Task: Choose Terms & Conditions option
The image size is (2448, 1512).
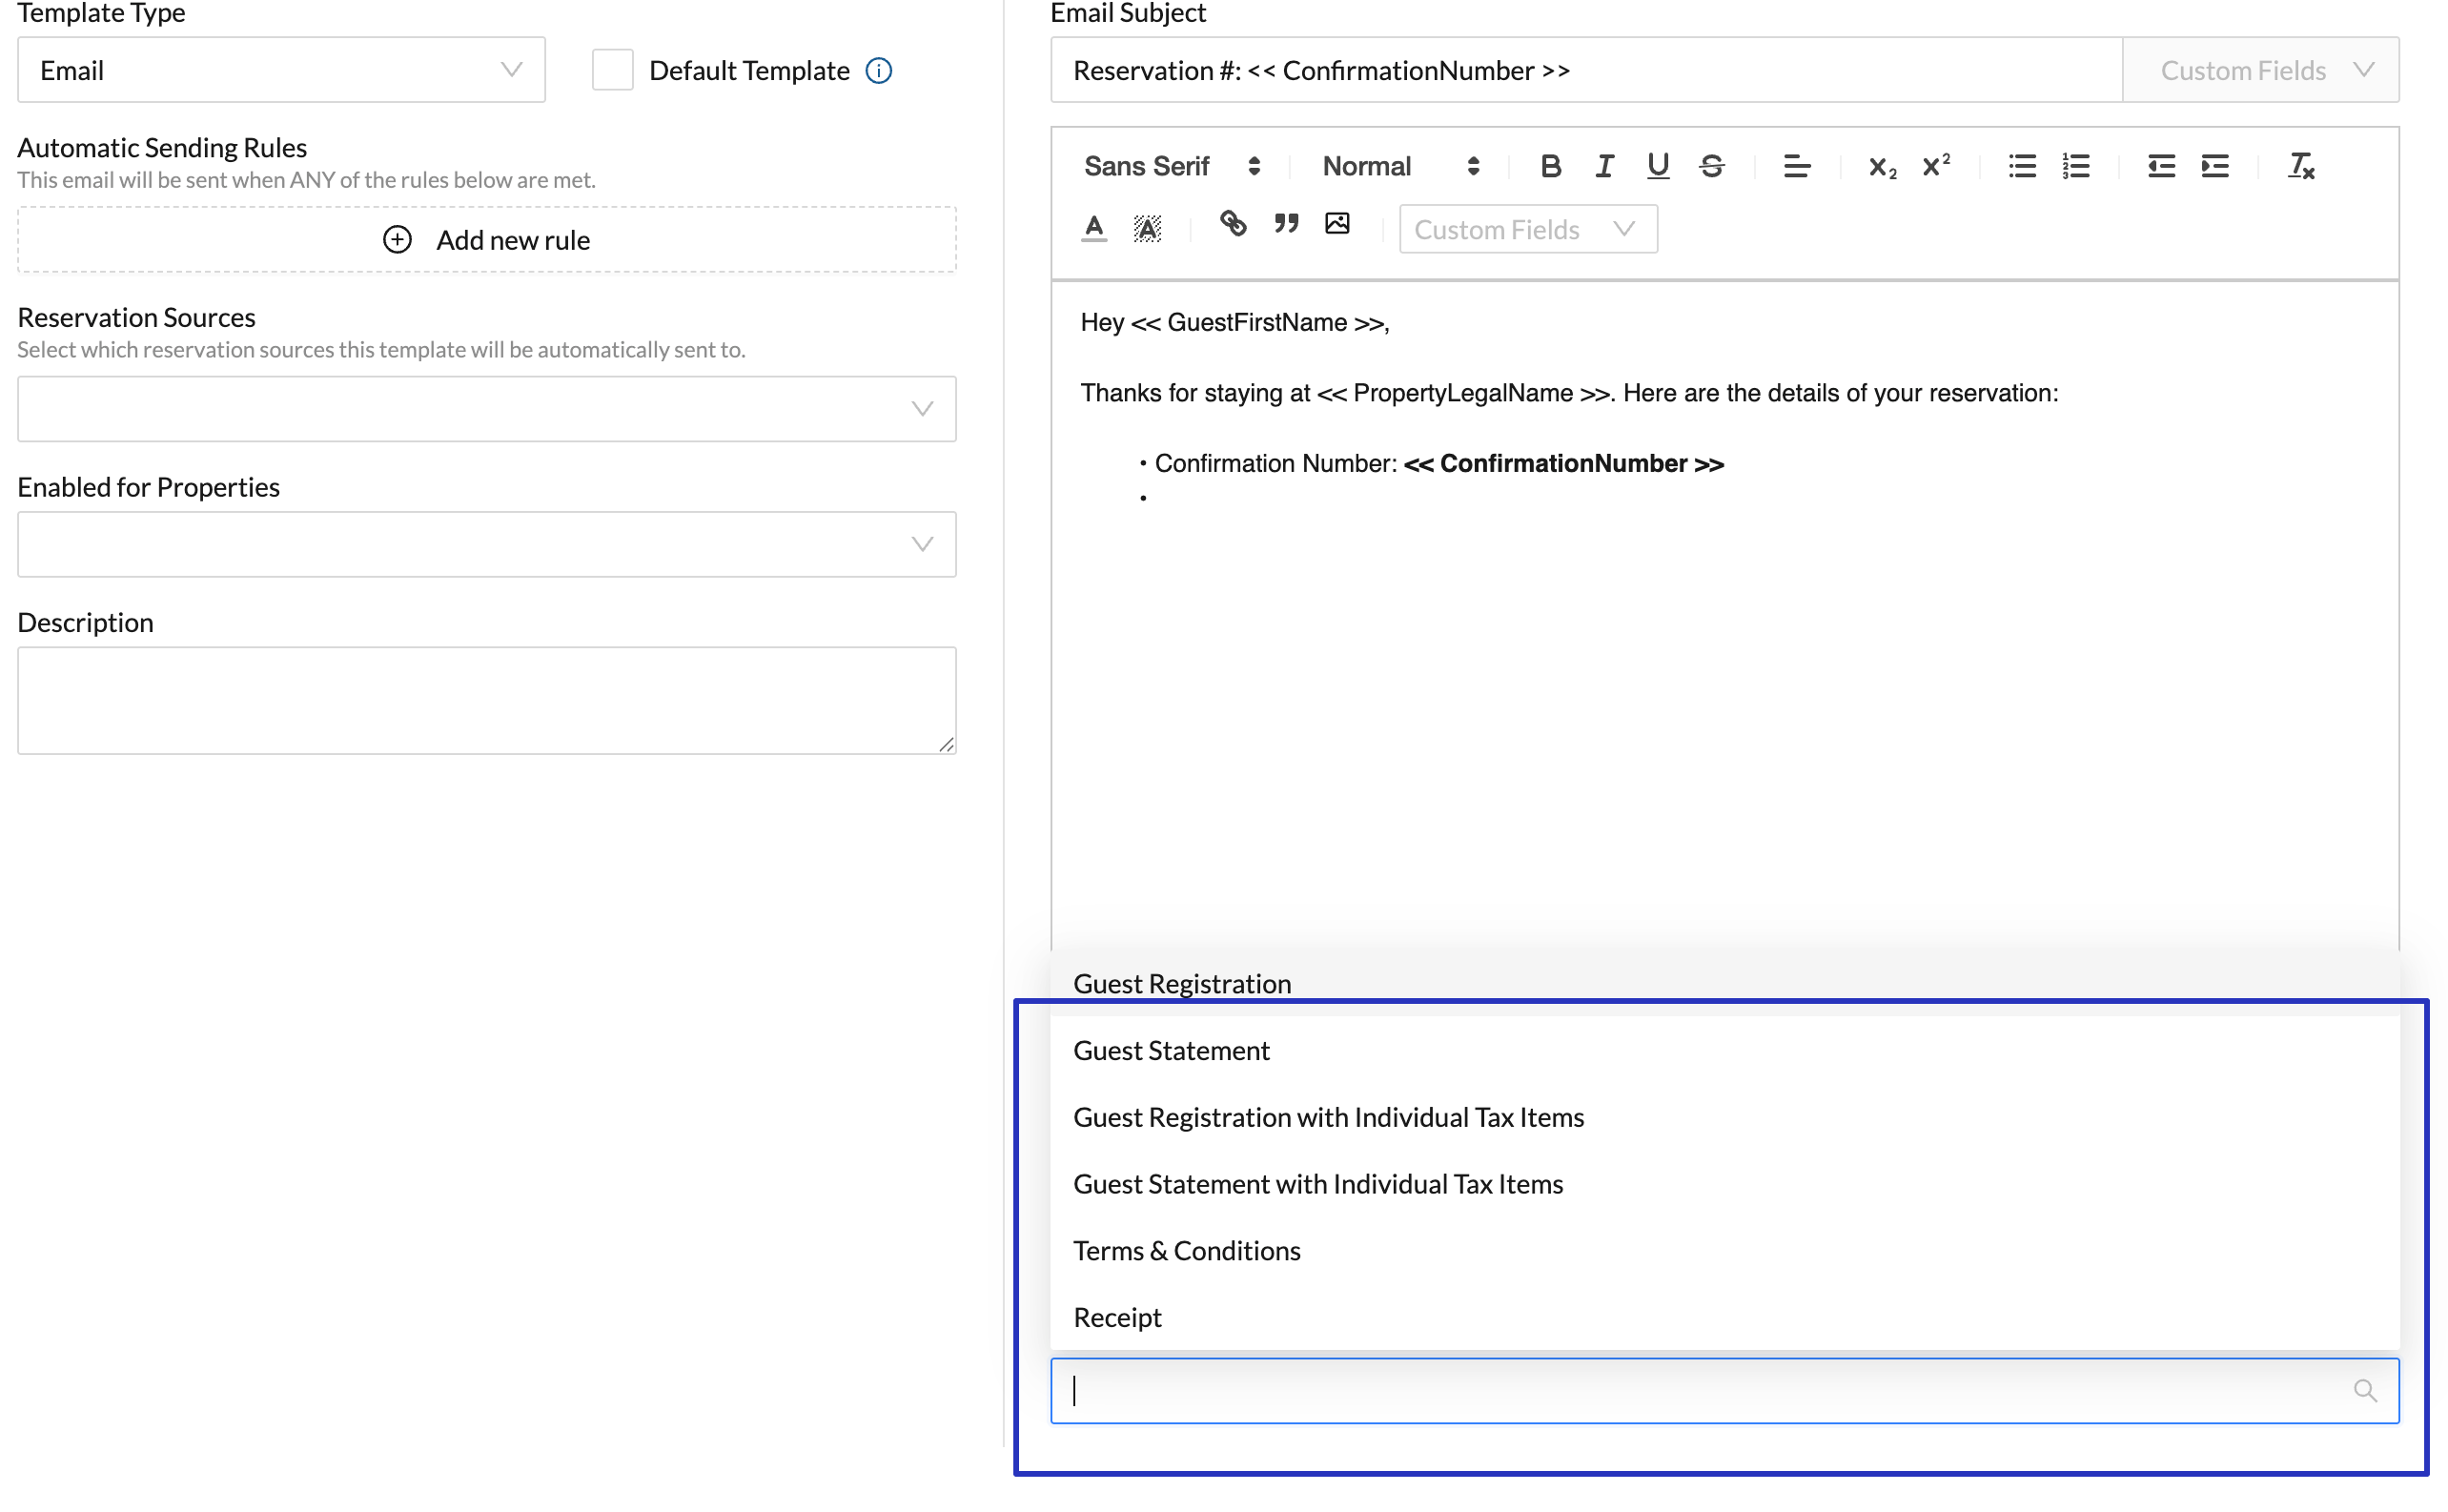Action: 1186,1250
